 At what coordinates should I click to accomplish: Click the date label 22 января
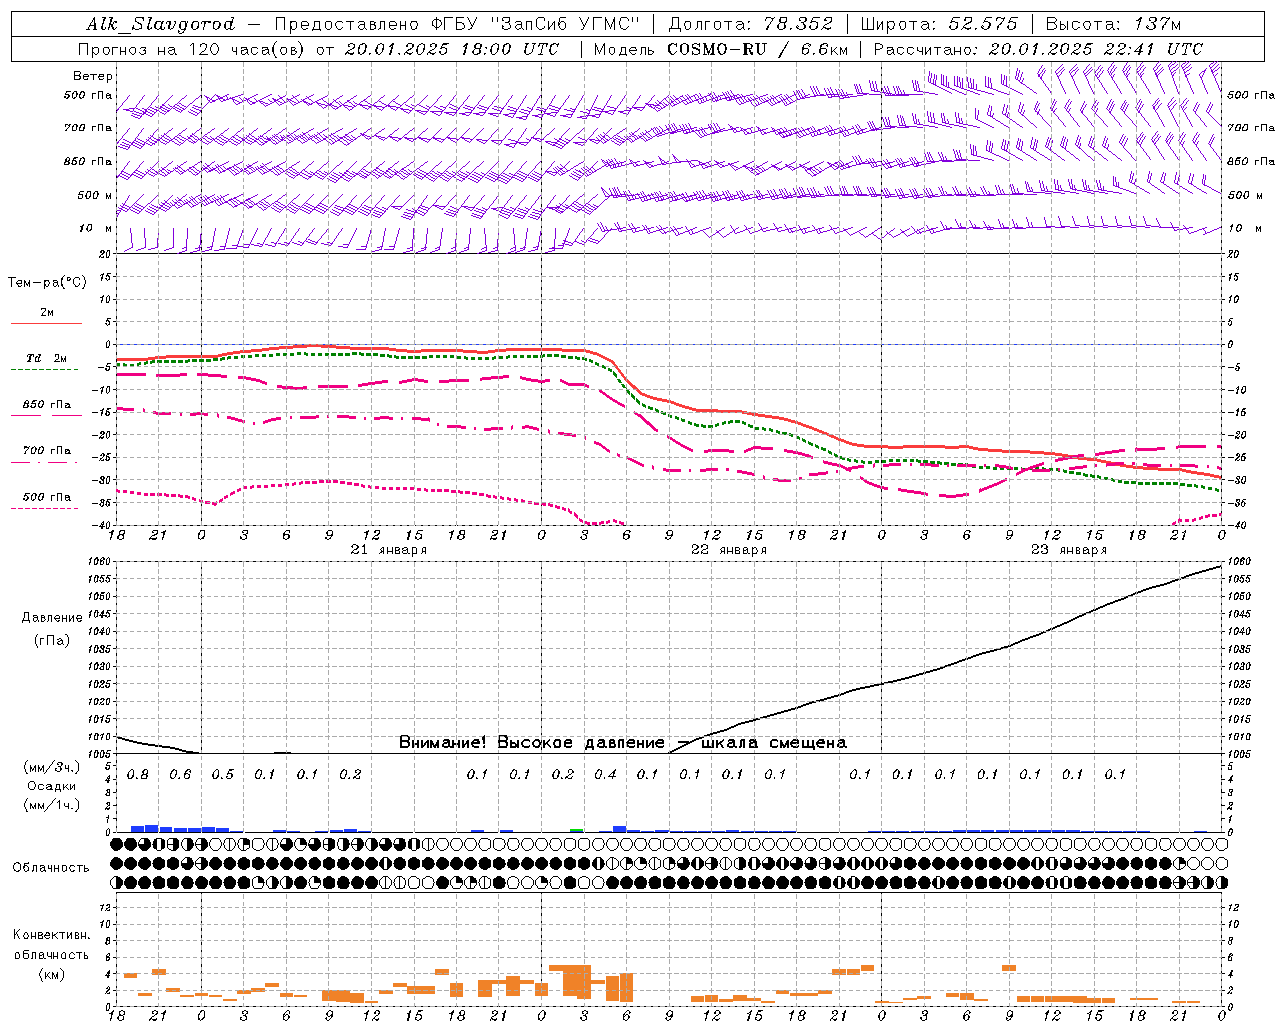[x=729, y=550]
